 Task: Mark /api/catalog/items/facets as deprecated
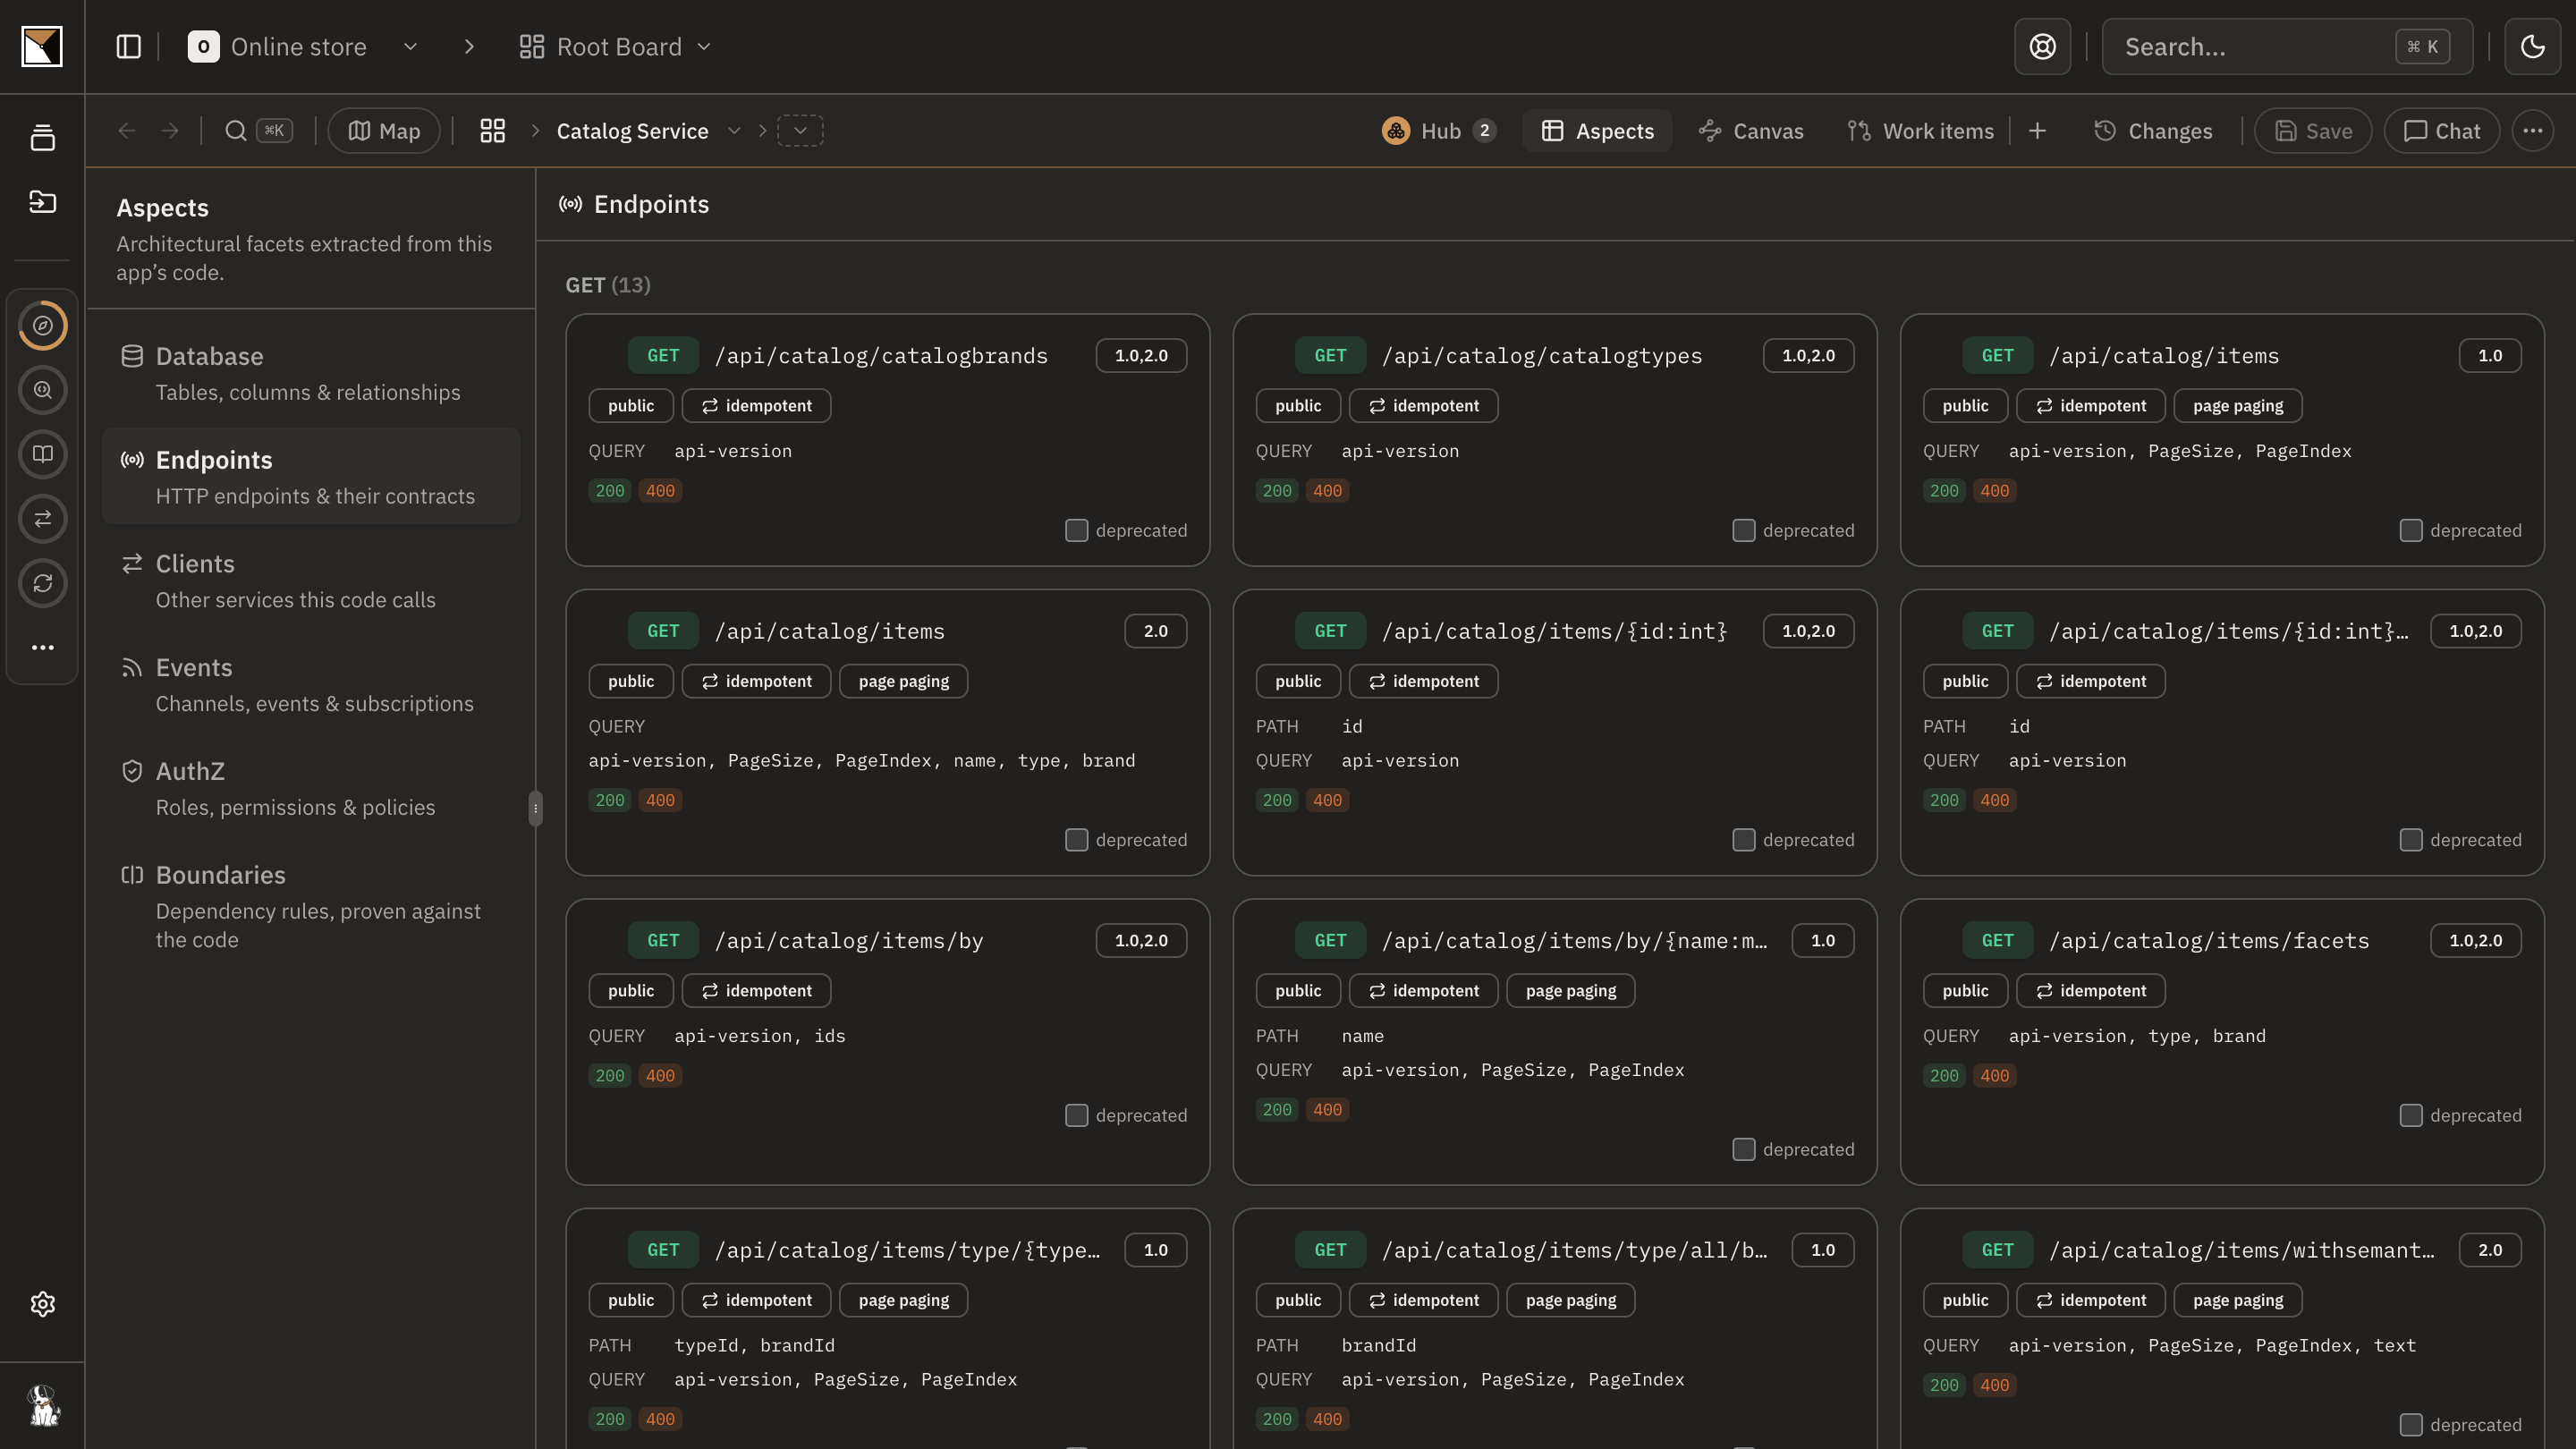[2410, 1116]
